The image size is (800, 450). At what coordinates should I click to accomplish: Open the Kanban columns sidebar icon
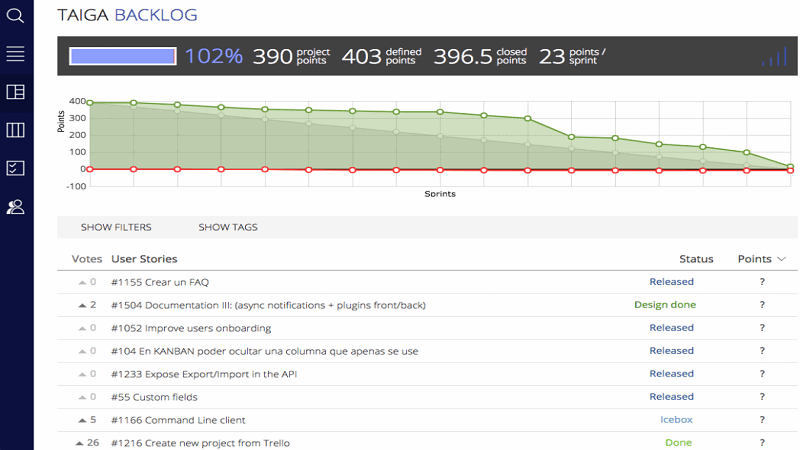point(15,130)
